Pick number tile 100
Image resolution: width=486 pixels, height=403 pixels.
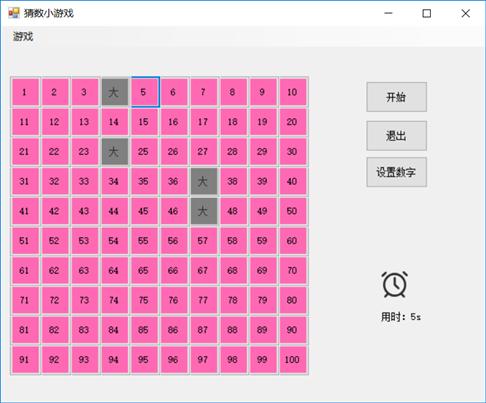[x=293, y=360]
